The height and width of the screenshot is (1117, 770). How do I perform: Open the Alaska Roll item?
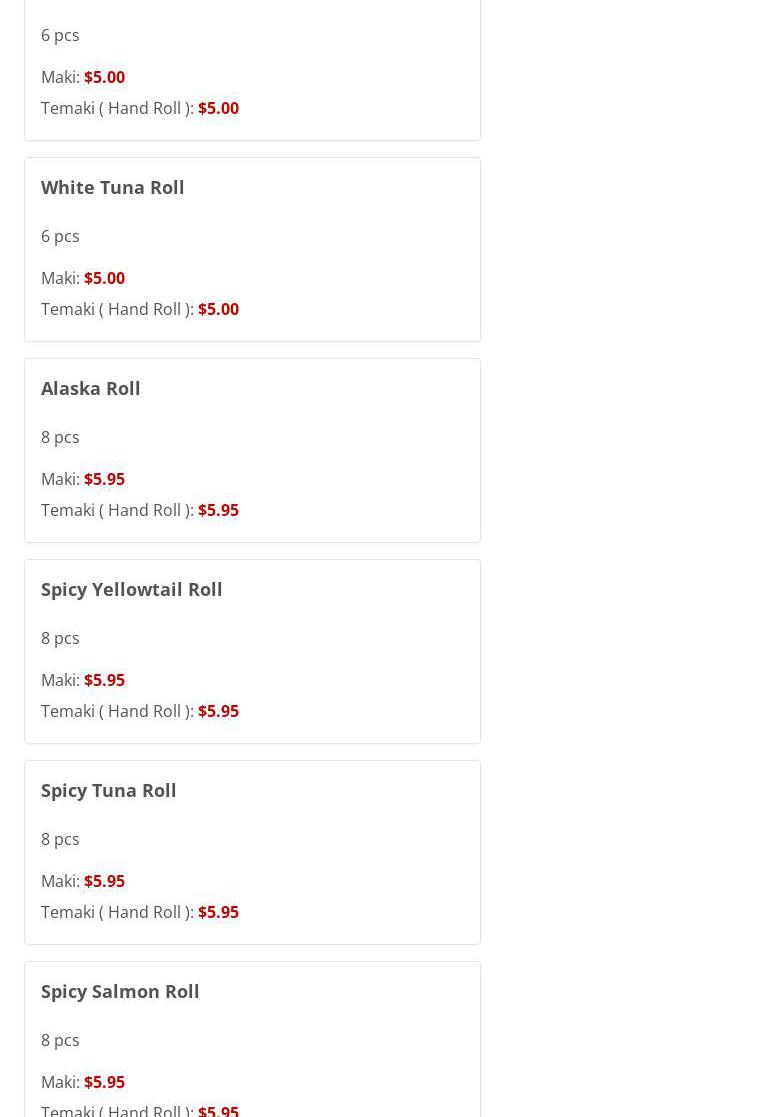pyautogui.click(x=90, y=388)
